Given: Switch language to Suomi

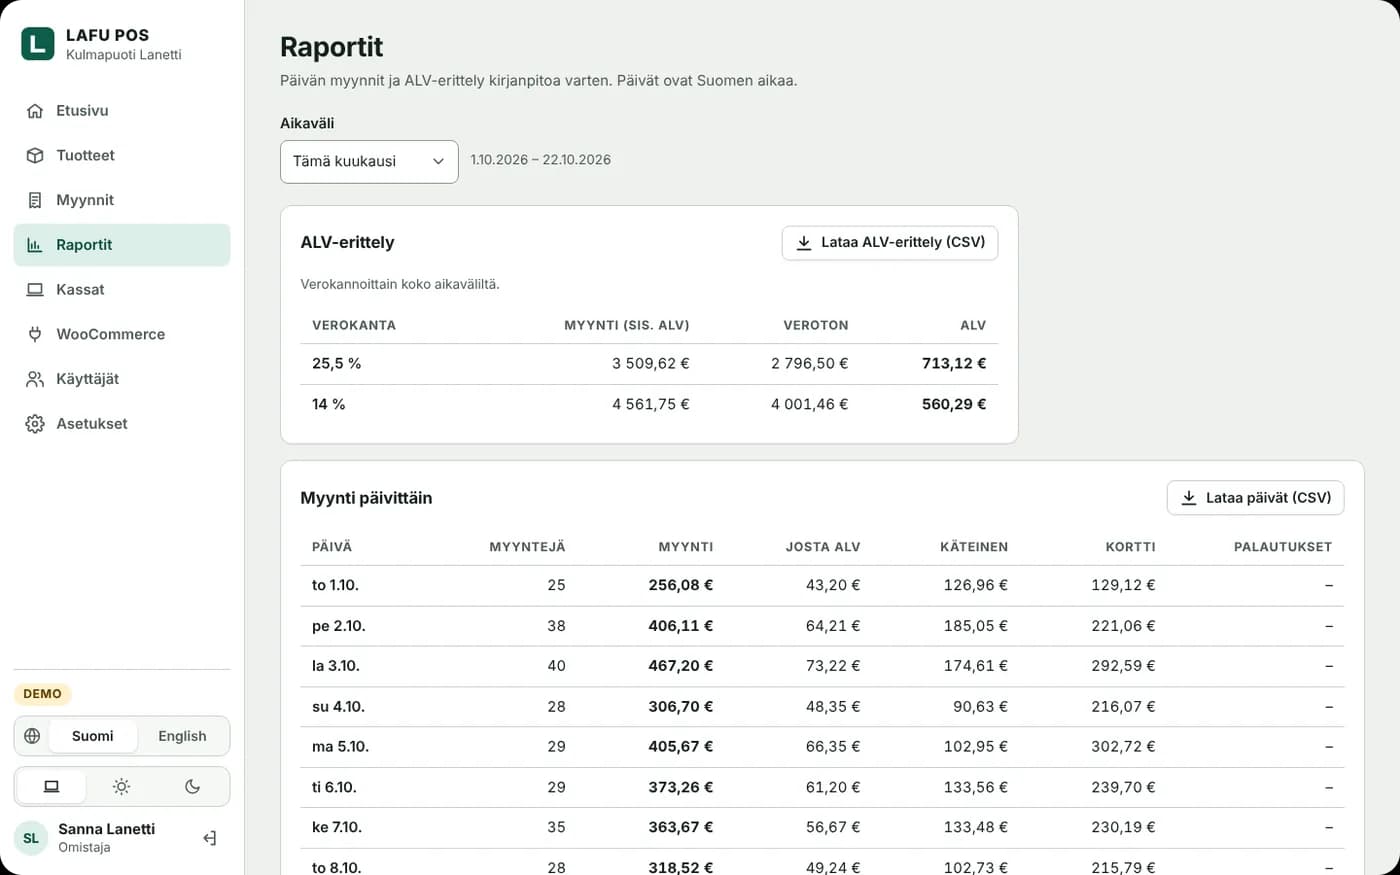Looking at the screenshot, I should pyautogui.click(x=92, y=736).
